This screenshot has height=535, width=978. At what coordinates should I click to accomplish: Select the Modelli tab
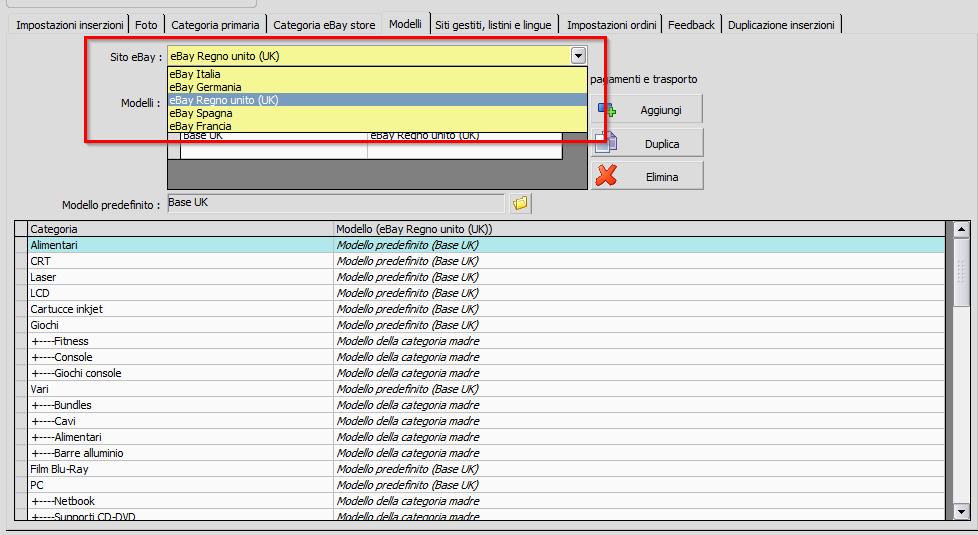(x=405, y=24)
